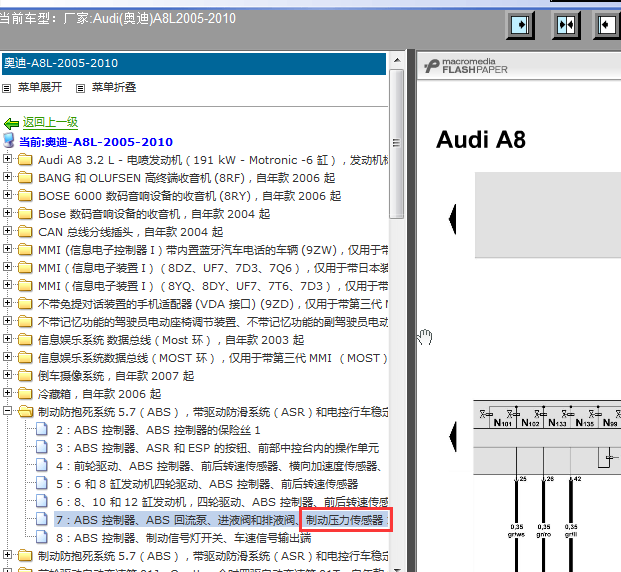Expand 信息娱乐系统数据总线 第三代 MMI folder
The height and width of the screenshot is (572, 621).
[7, 357]
